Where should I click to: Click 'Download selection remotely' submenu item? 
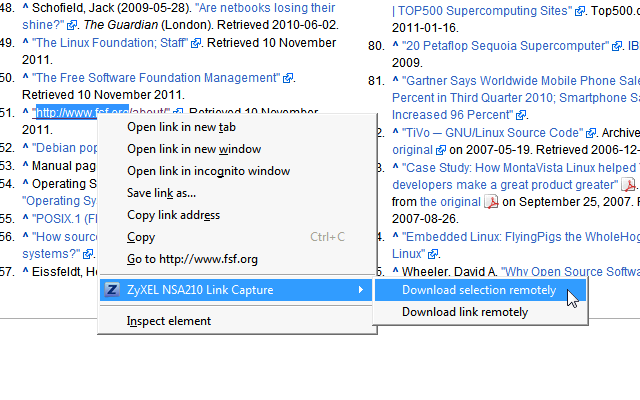(x=480, y=290)
